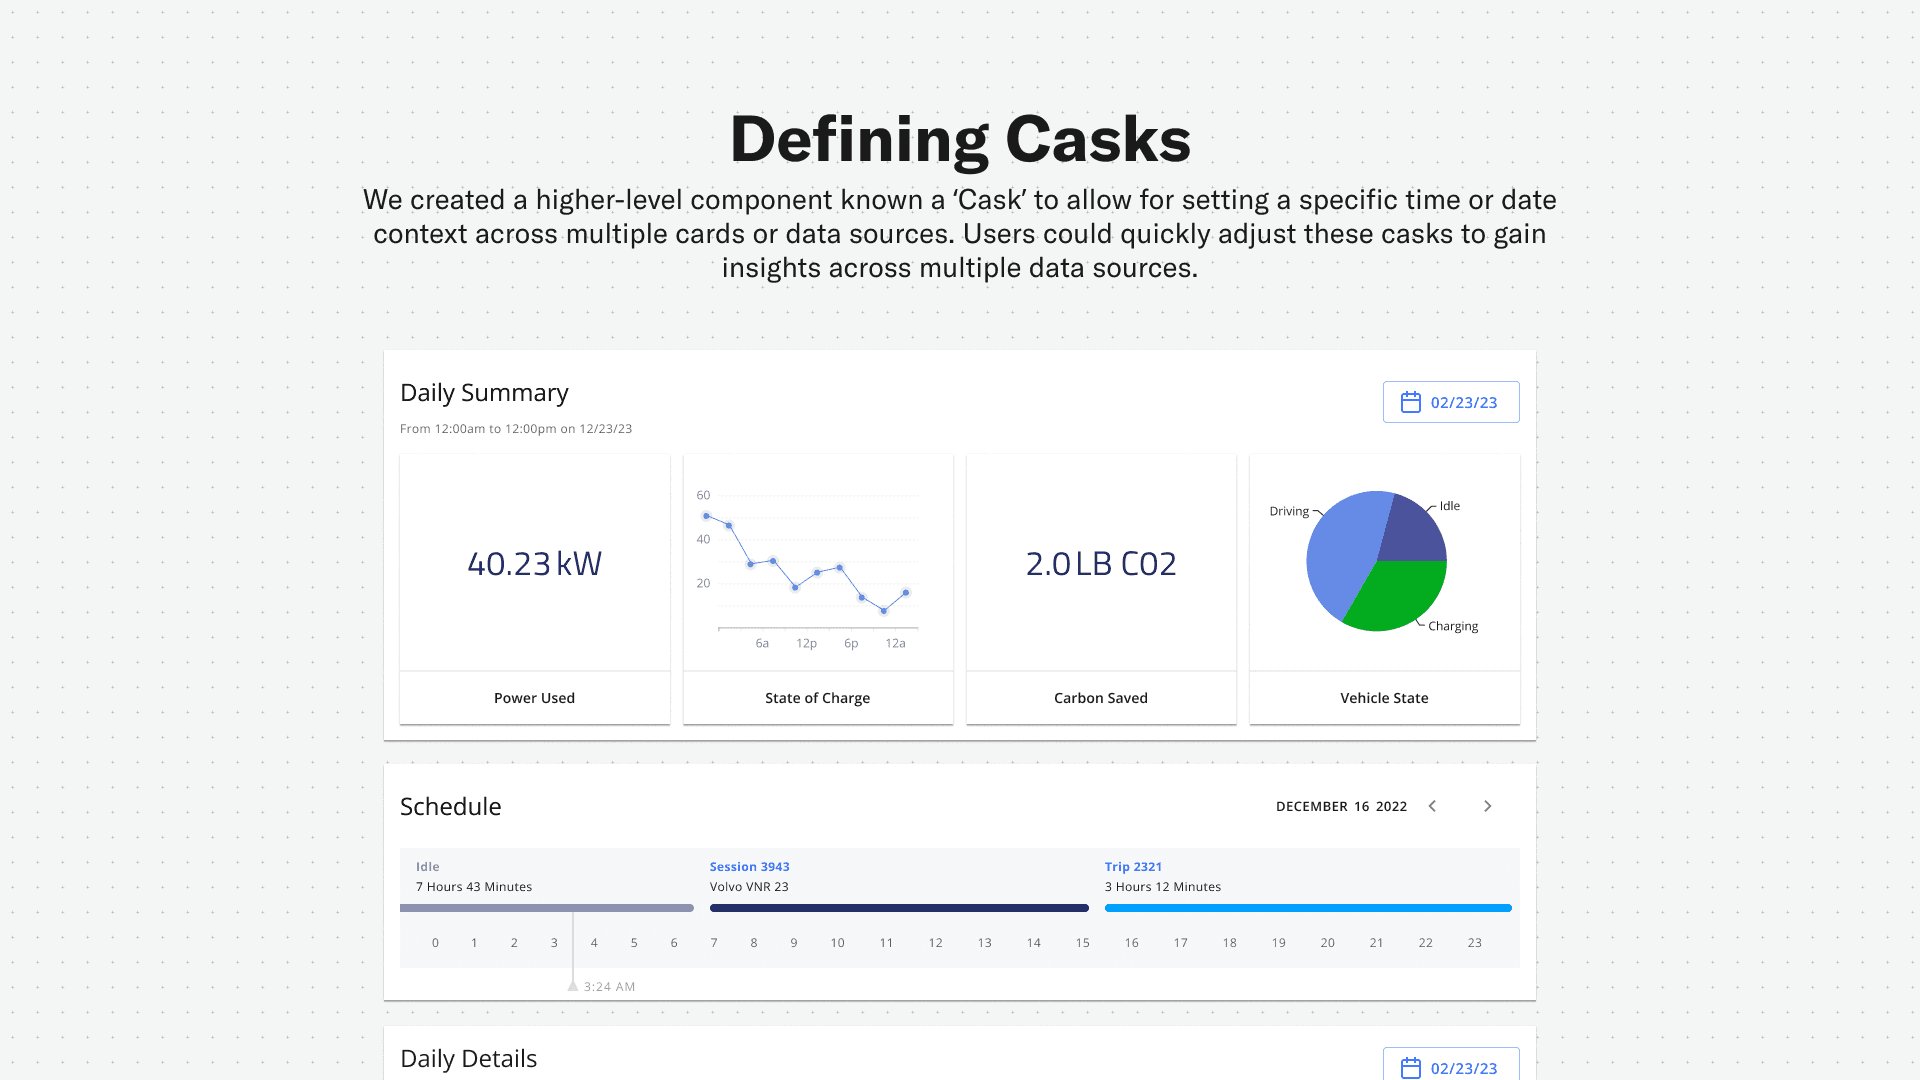Go to previous day in Schedule
Image resolution: width=1920 pixels, height=1080 pixels.
click(x=1432, y=806)
